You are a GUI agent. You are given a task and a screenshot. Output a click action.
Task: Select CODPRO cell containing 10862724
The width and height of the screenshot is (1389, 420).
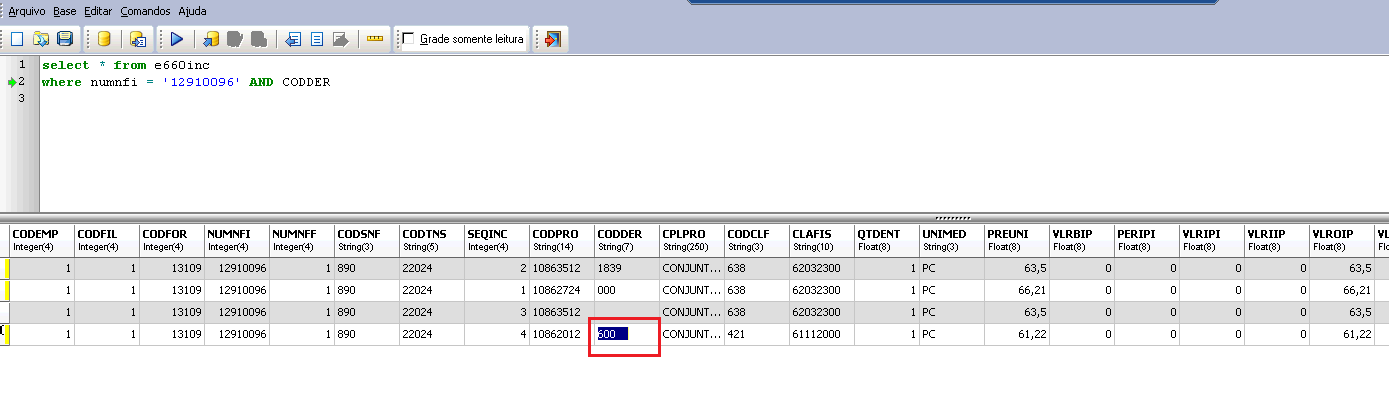pyautogui.click(x=560, y=290)
